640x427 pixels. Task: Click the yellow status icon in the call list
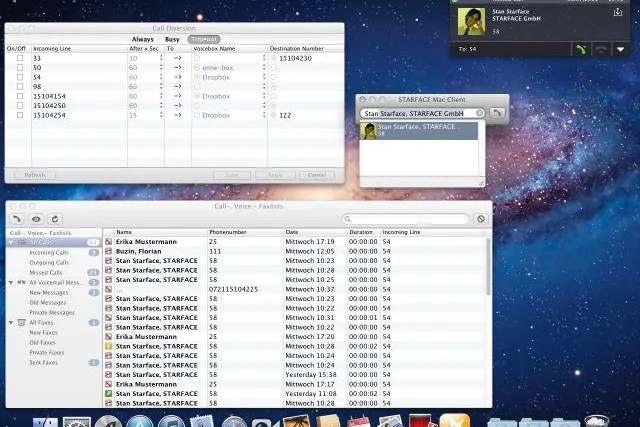(108, 346)
